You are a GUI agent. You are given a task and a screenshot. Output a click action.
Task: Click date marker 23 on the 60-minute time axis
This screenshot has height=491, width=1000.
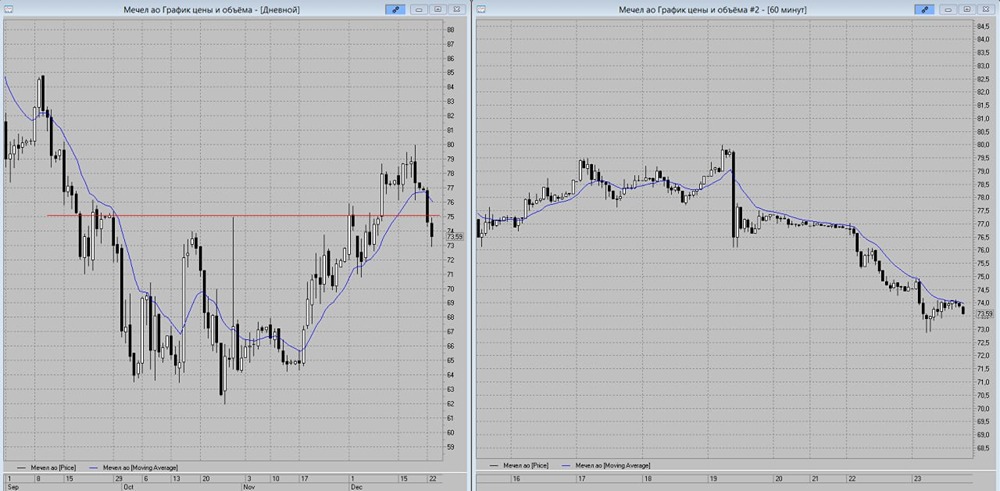tap(916, 478)
